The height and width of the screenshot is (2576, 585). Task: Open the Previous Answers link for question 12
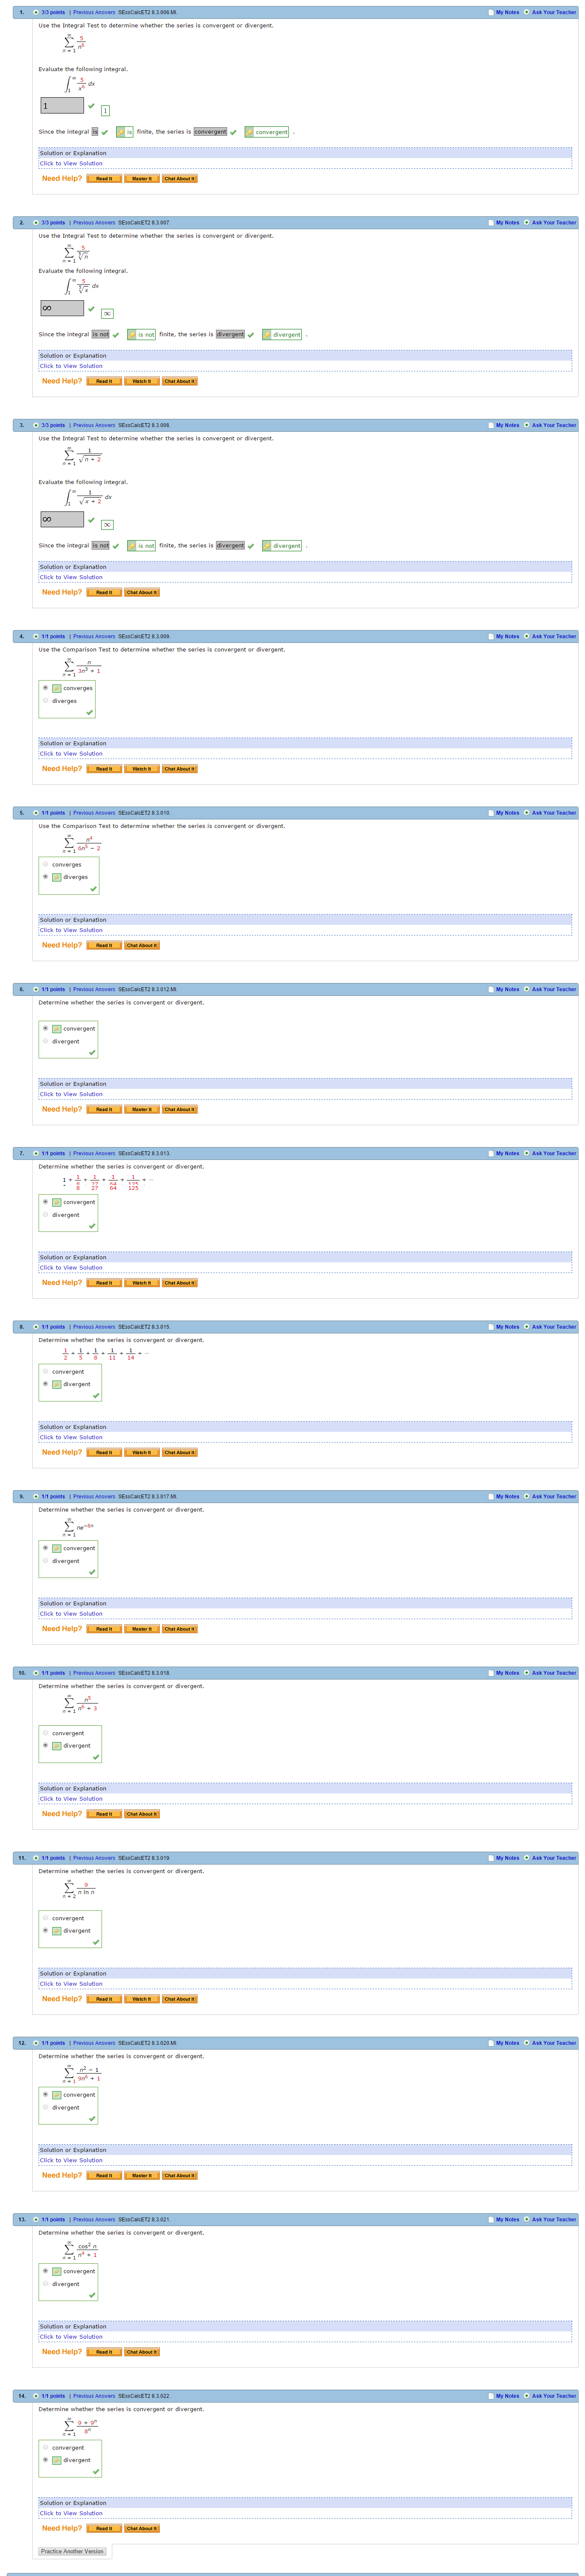[x=94, y=2043]
